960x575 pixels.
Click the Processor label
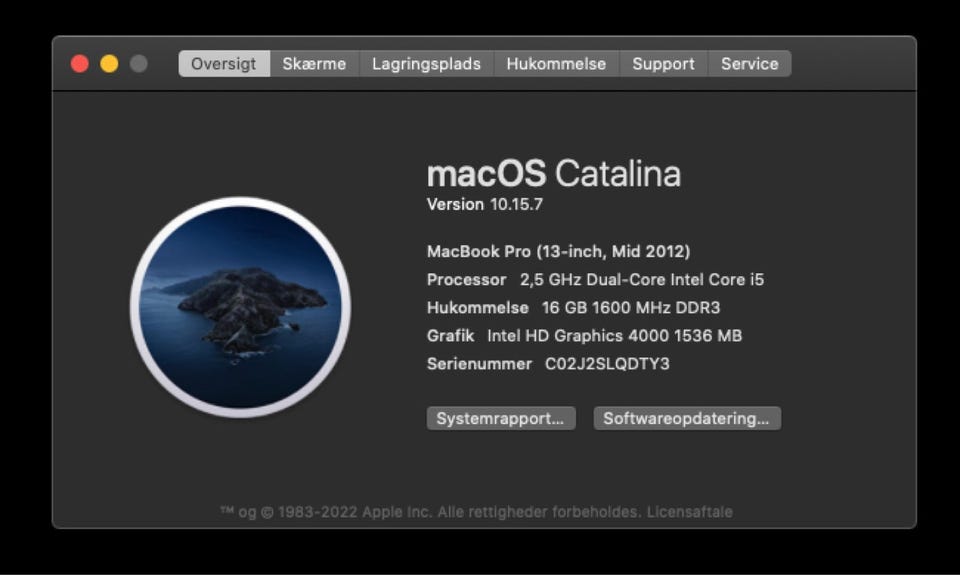(467, 280)
